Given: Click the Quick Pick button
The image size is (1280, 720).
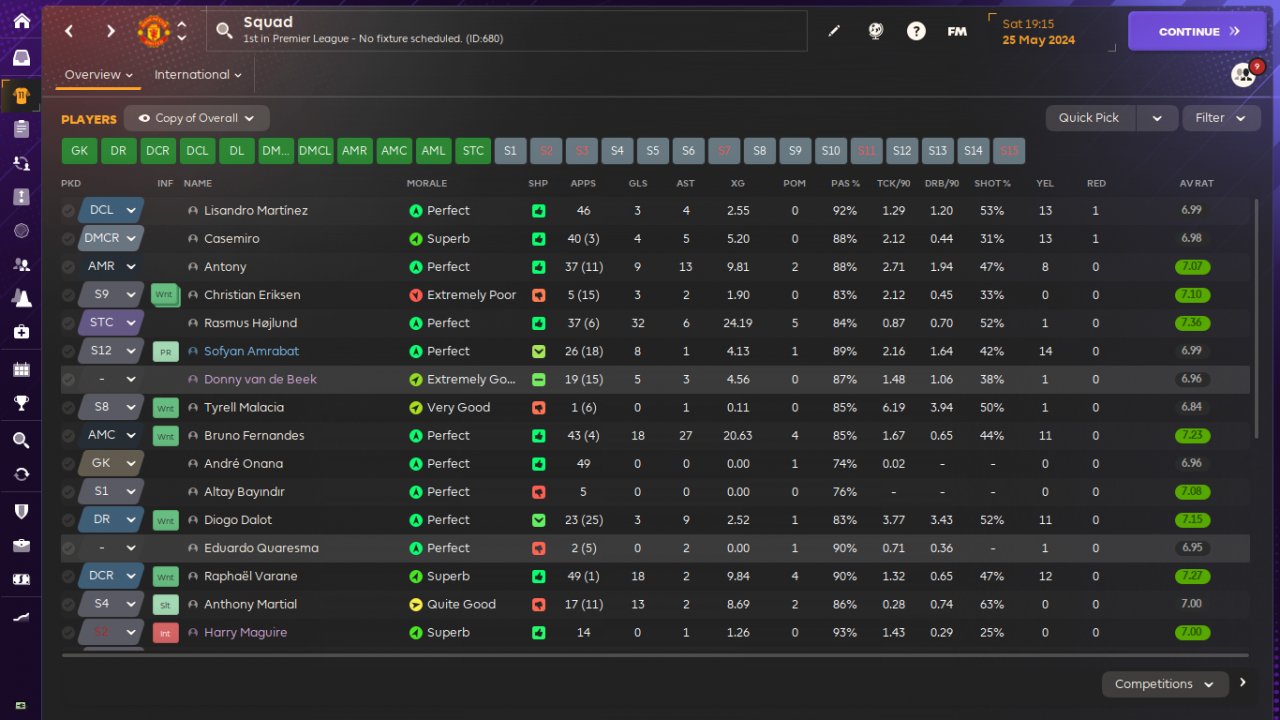Looking at the screenshot, I should [1089, 118].
